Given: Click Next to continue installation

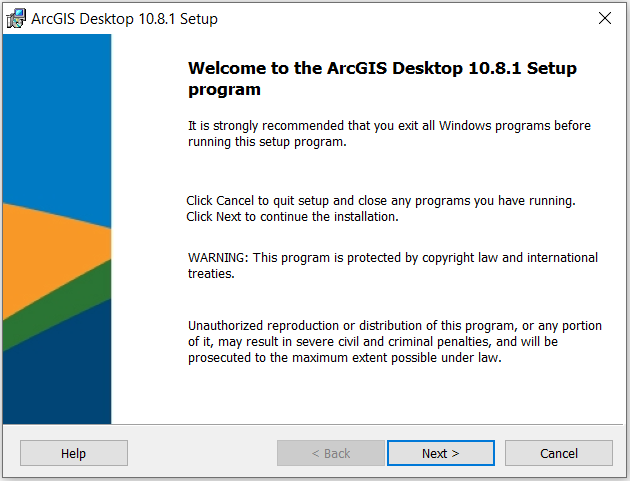Looking at the screenshot, I should 441,453.
